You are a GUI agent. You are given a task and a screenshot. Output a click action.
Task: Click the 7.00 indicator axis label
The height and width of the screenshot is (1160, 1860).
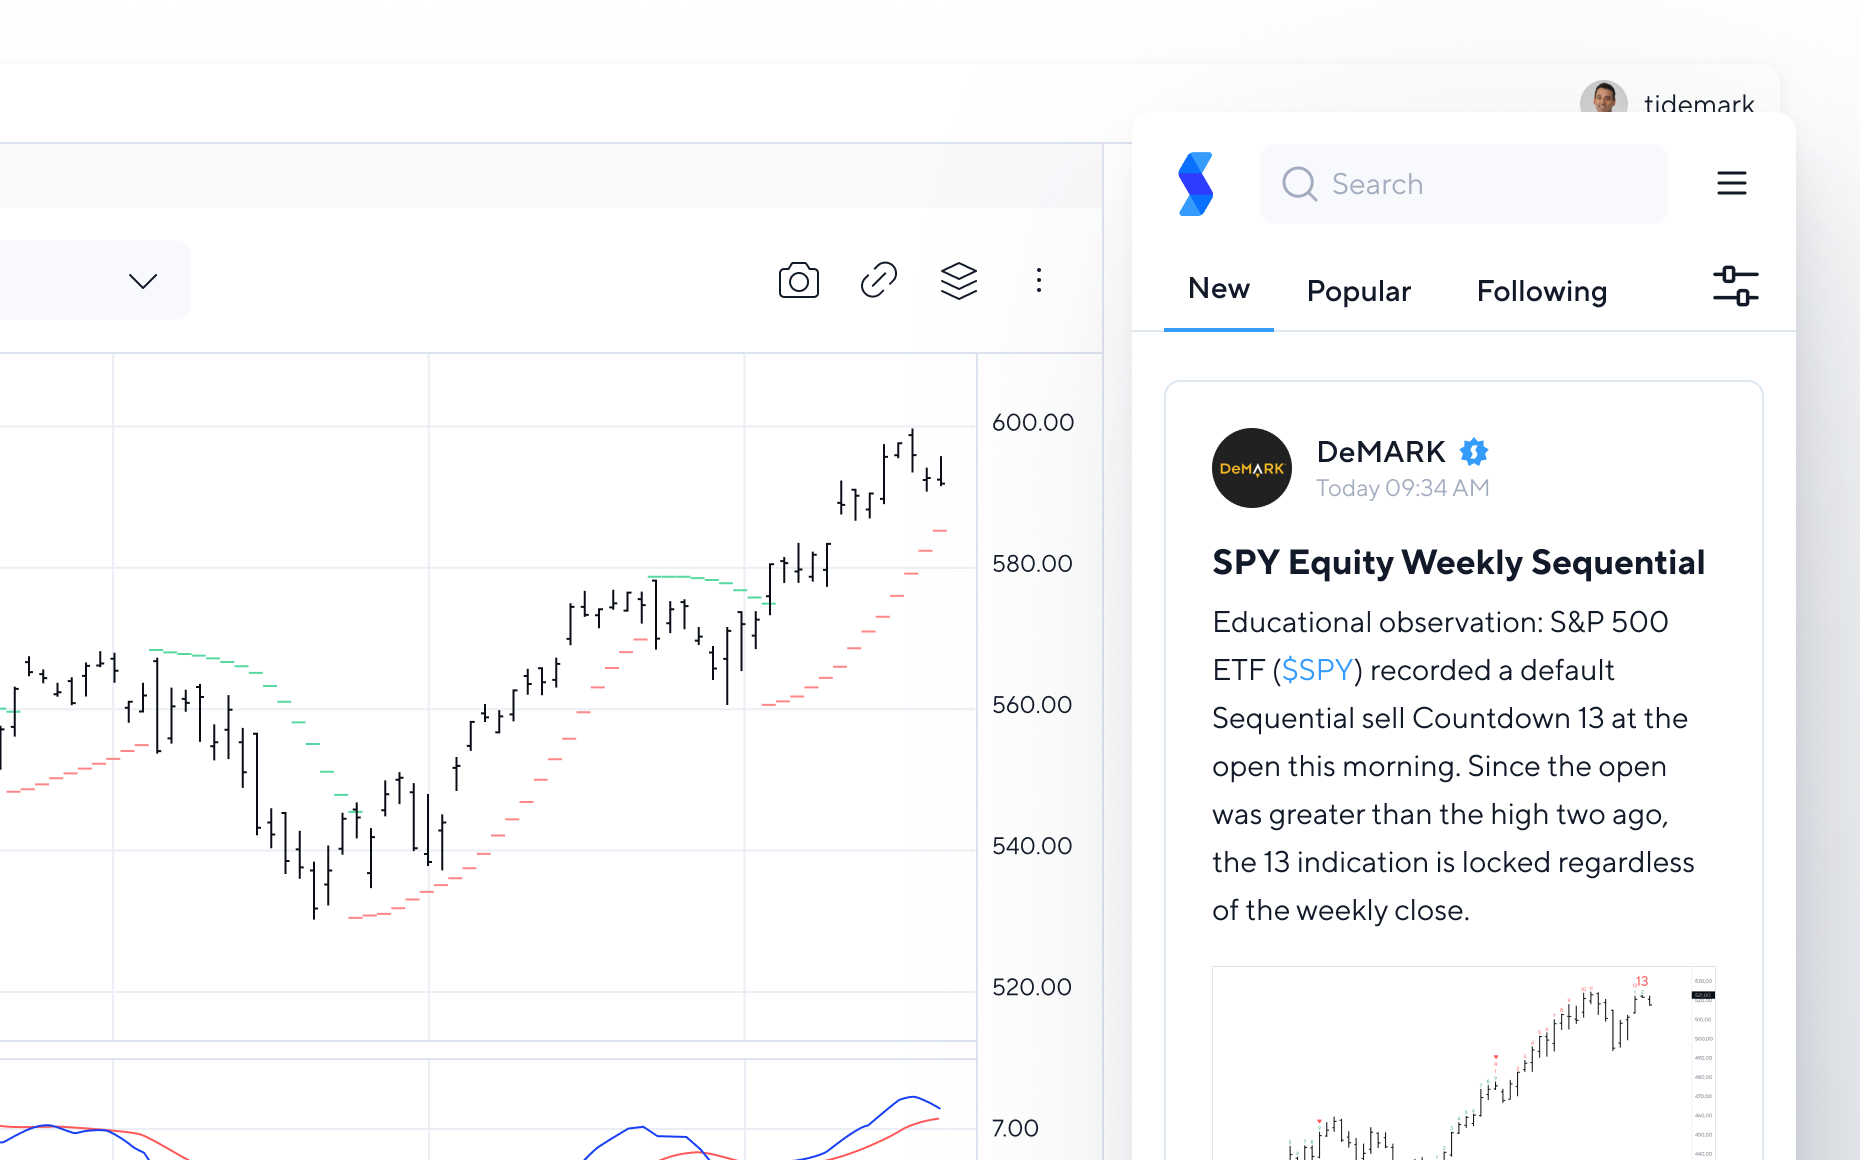click(x=1015, y=1128)
